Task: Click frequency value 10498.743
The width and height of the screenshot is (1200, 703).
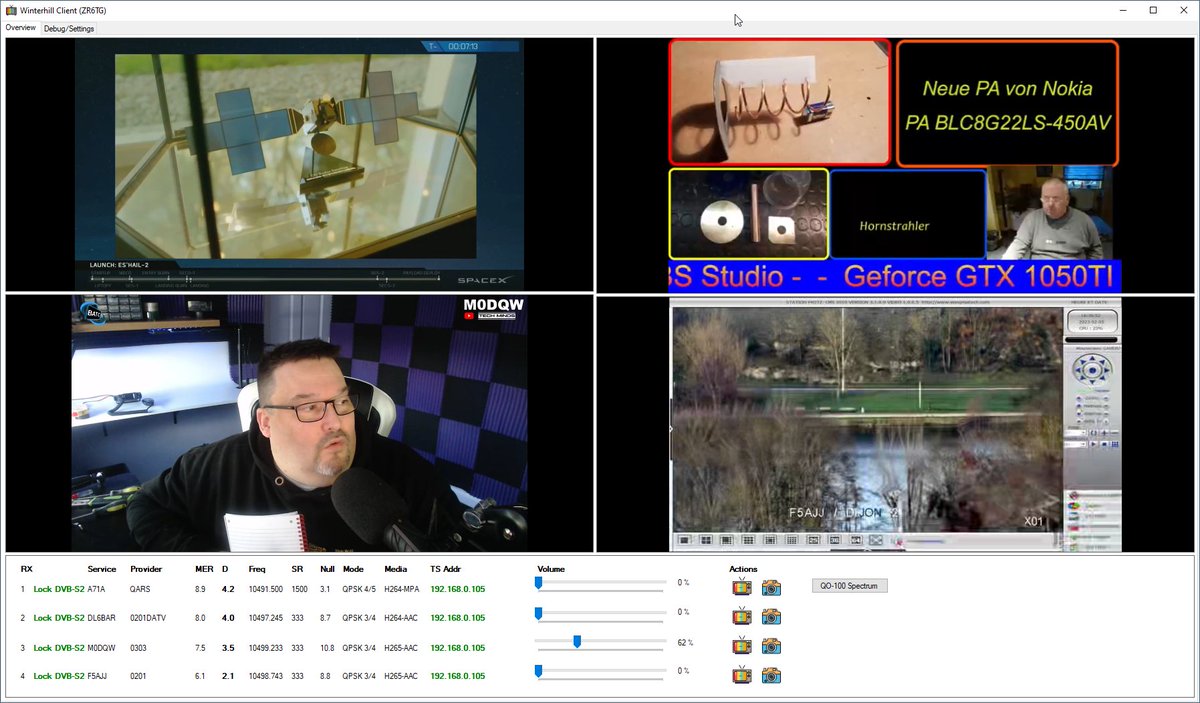Action: pos(266,676)
